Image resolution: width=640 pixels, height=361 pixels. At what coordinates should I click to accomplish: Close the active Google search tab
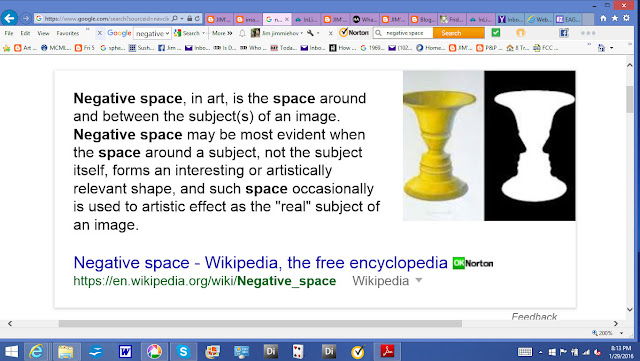[x=287, y=19]
